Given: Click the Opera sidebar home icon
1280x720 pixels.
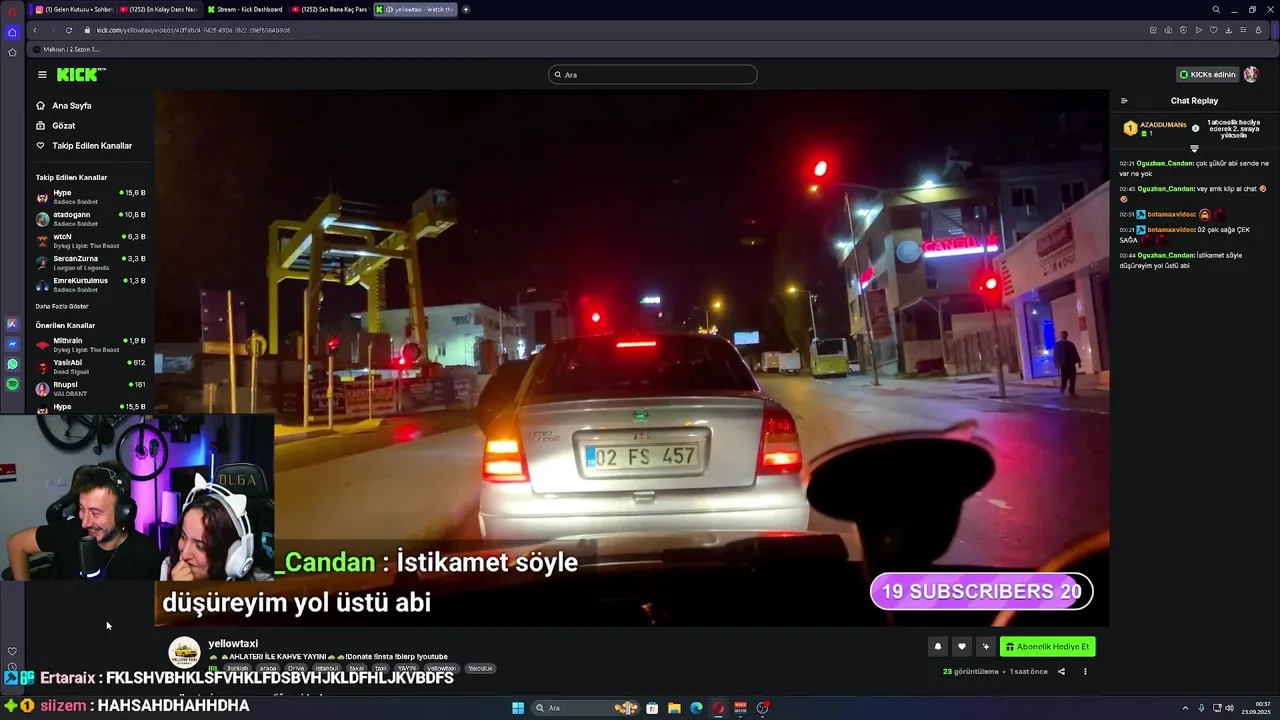Looking at the screenshot, I should (12, 32).
